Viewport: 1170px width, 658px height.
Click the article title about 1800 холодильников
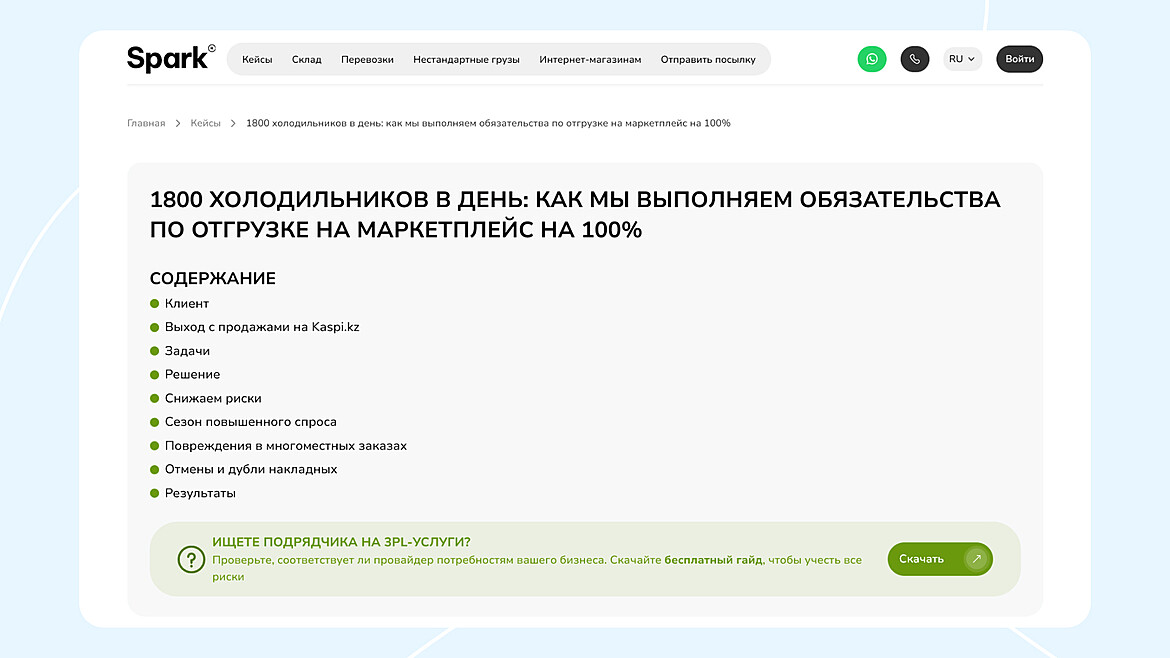coord(575,215)
